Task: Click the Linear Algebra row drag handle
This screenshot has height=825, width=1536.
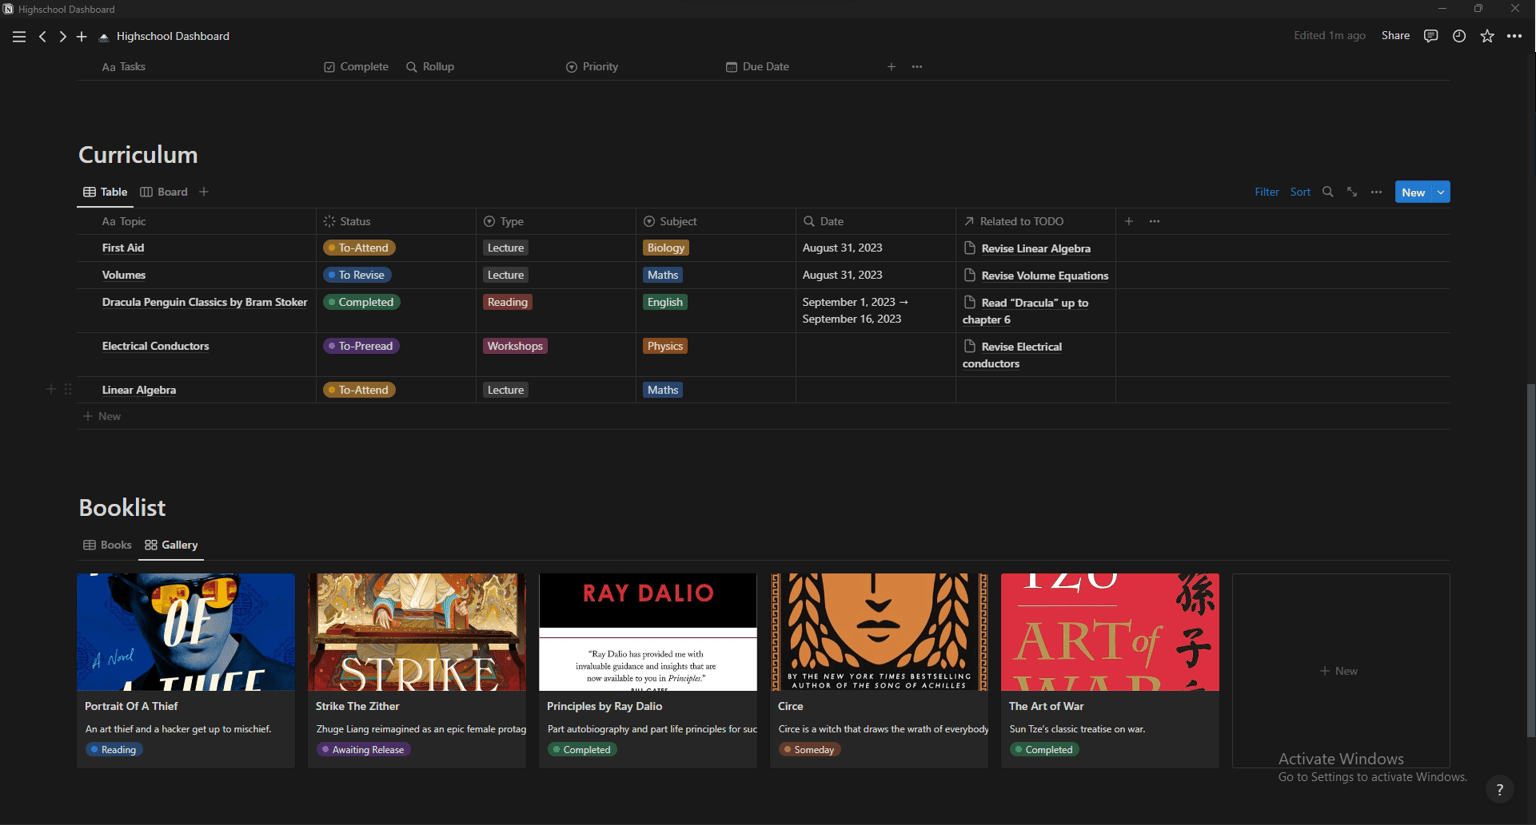Action: tap(68, 389)
